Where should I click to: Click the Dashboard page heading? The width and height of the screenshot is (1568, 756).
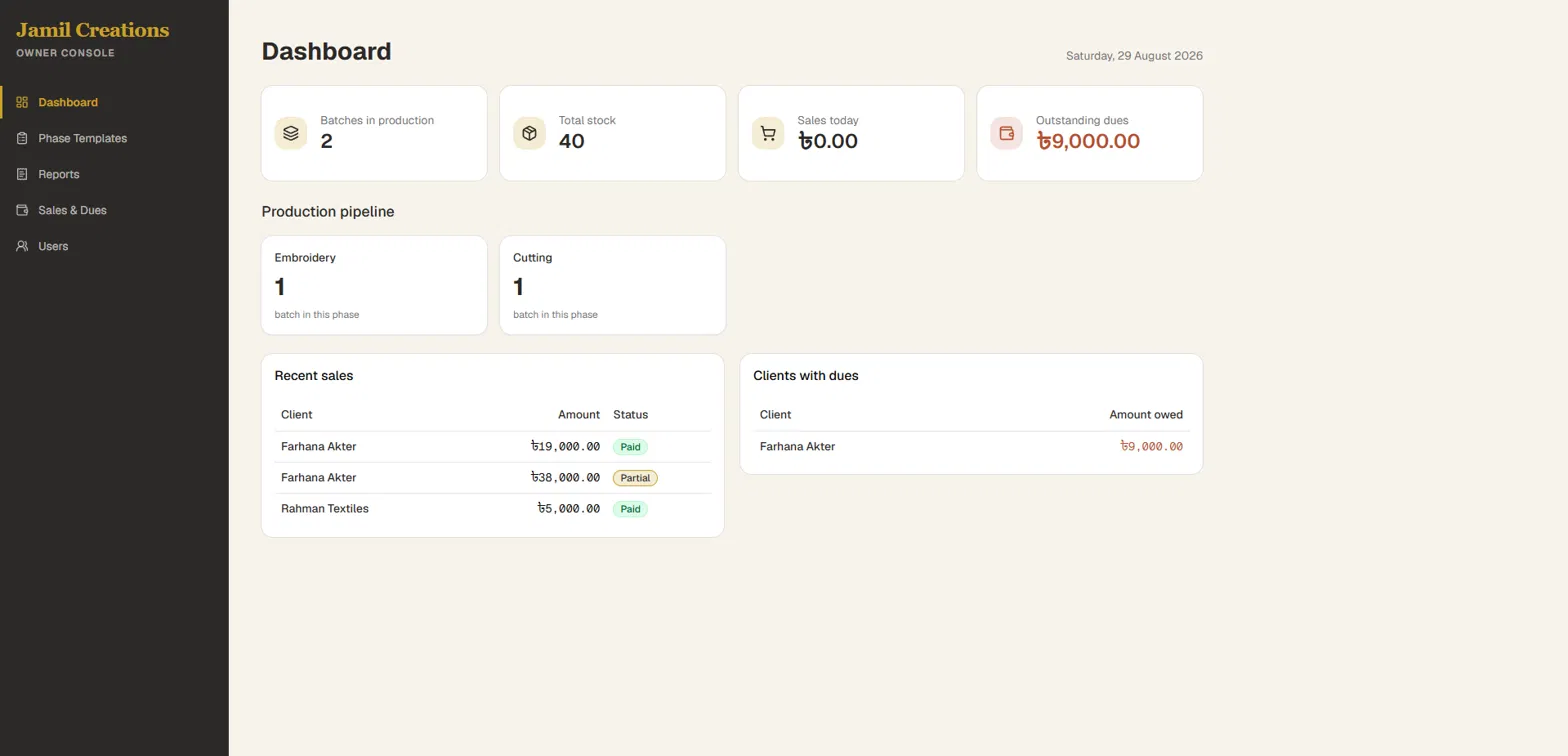326,52
